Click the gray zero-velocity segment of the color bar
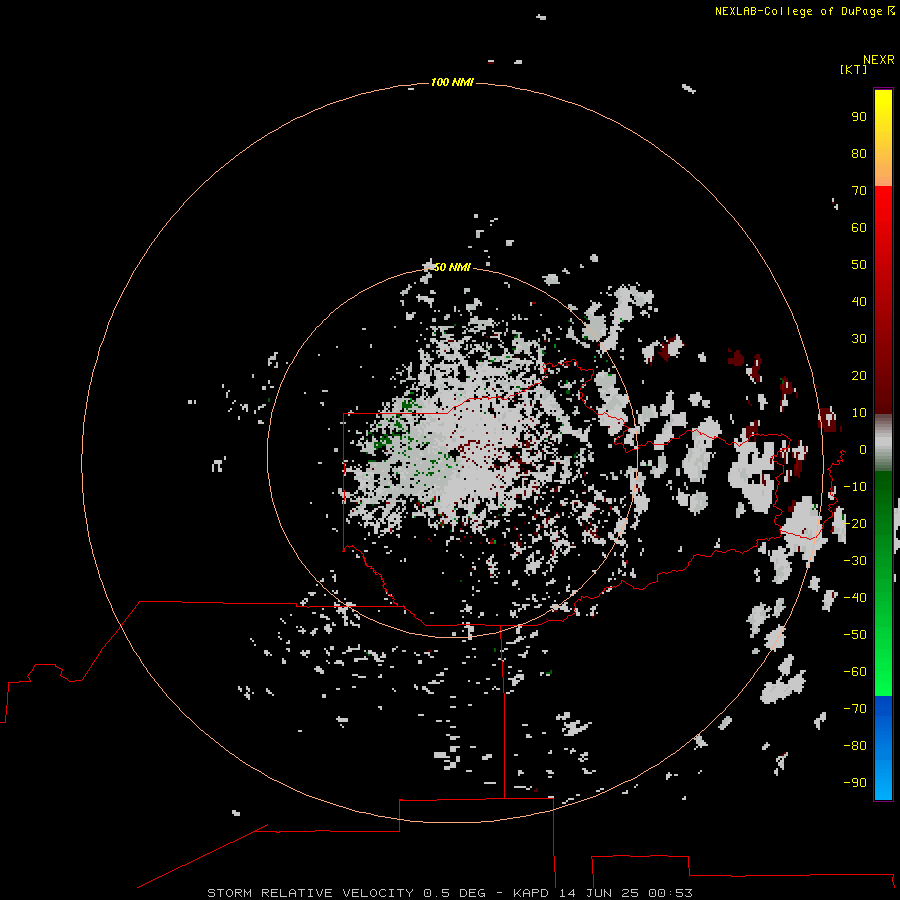The height and width of the screenshot is (900, 900). coord(883,443)
